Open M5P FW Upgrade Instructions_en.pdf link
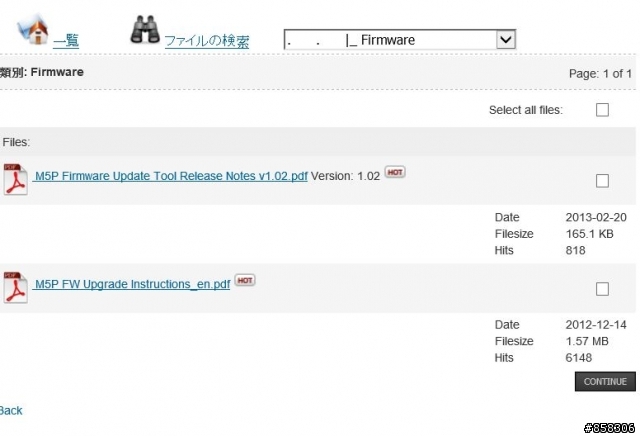Viewport: 640px width, 436px height. [x=133, y=284]
